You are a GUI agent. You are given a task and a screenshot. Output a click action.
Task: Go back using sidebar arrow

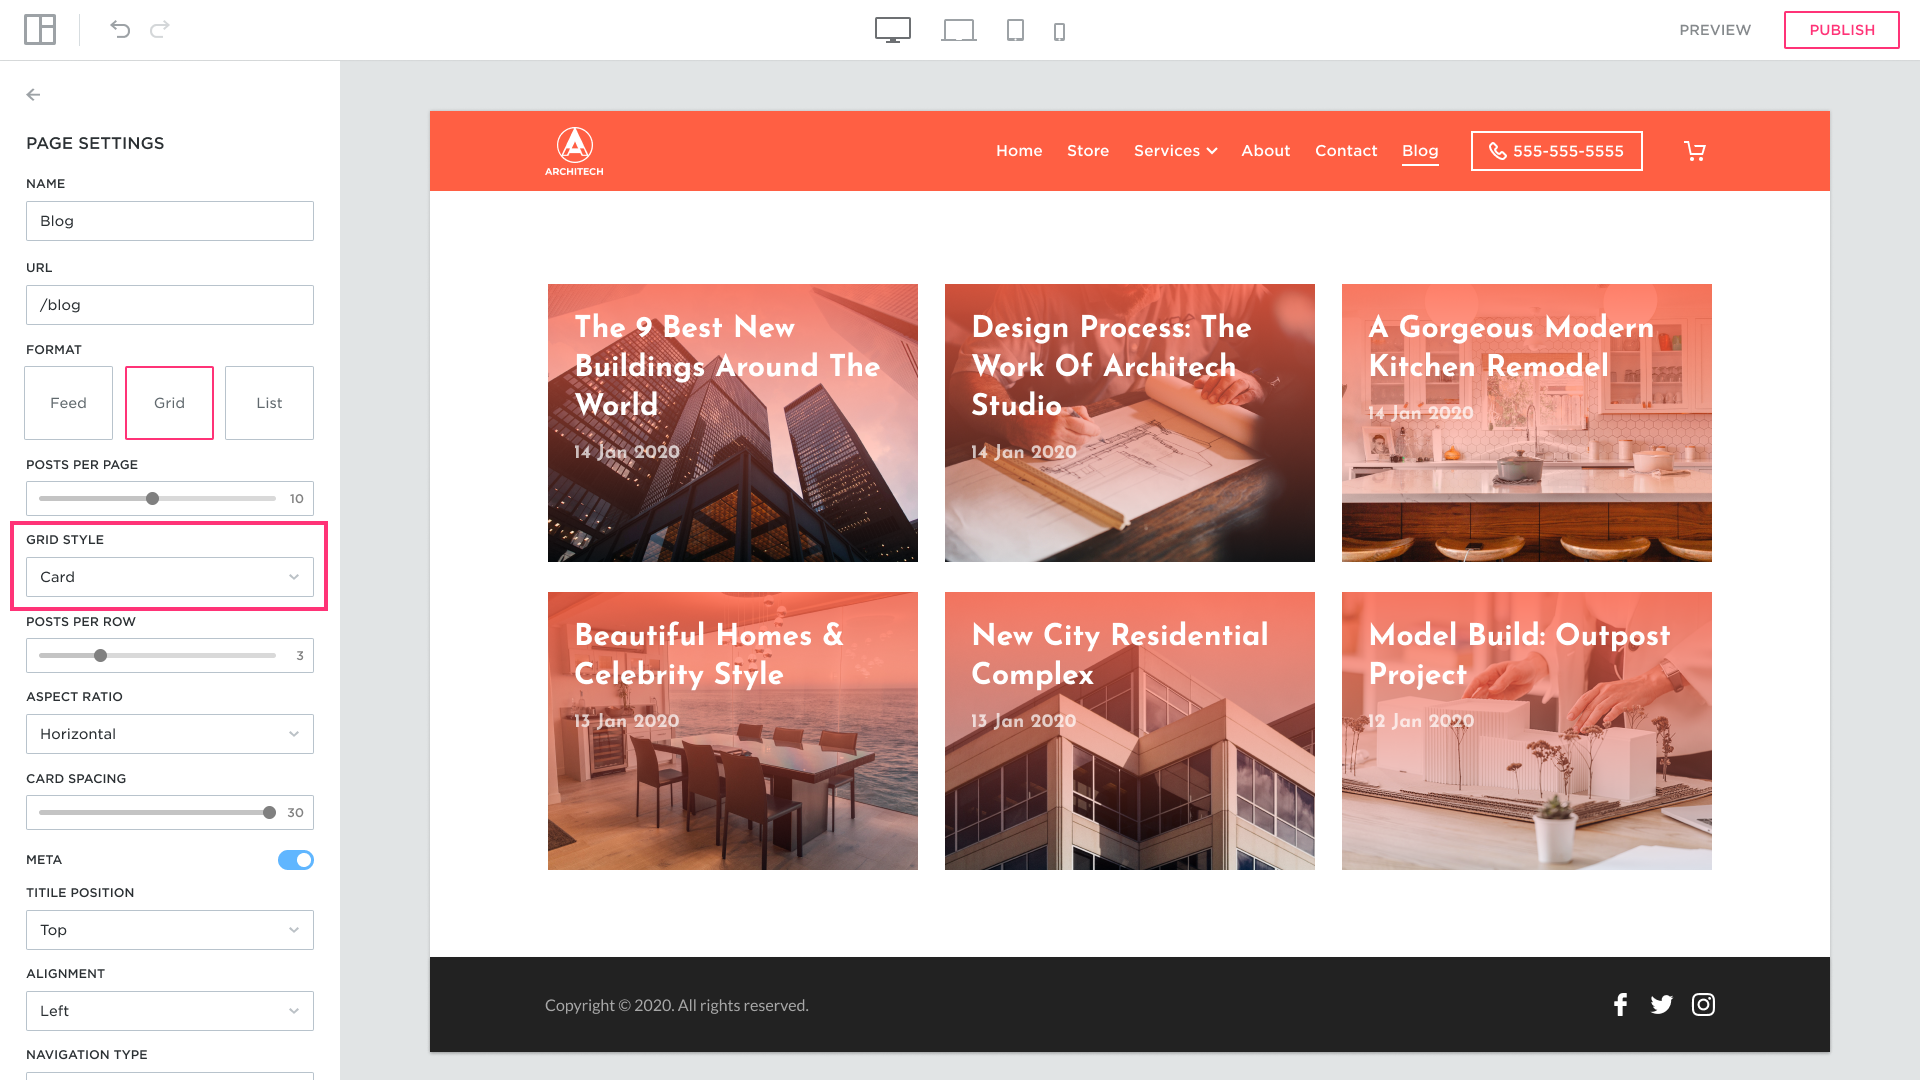pyautogui.click(x=34, y=95)
